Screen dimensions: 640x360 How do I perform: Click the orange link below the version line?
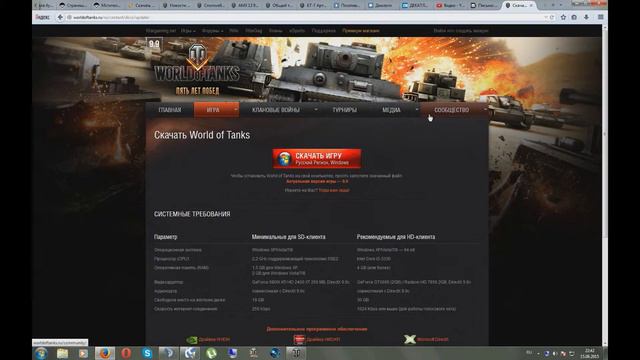(334, 190)
